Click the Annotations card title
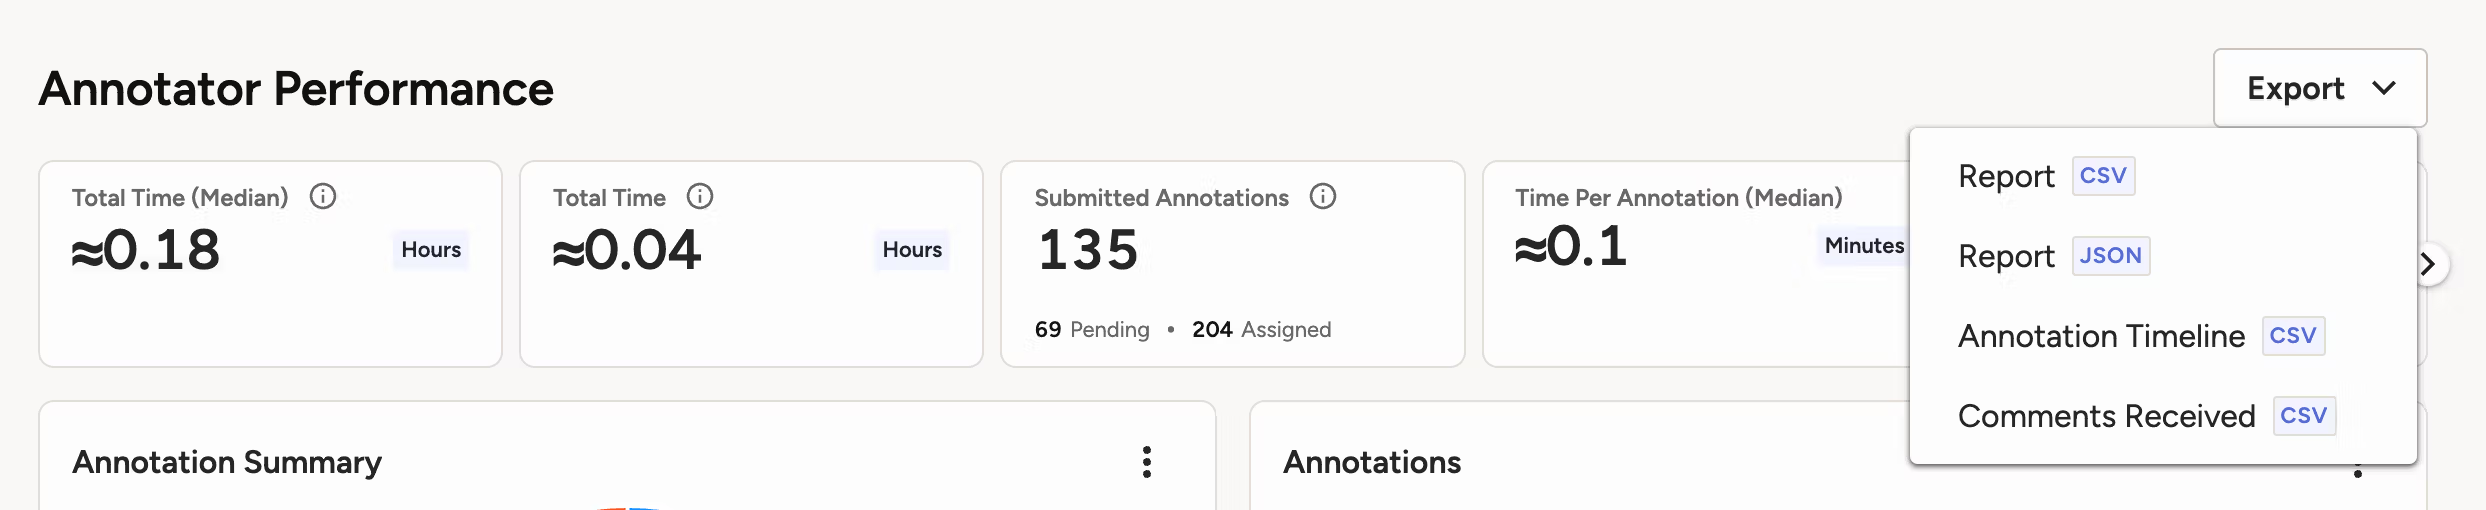Image resolution: width=2486 pixels, height=510 pixels. coord(1372,462)
